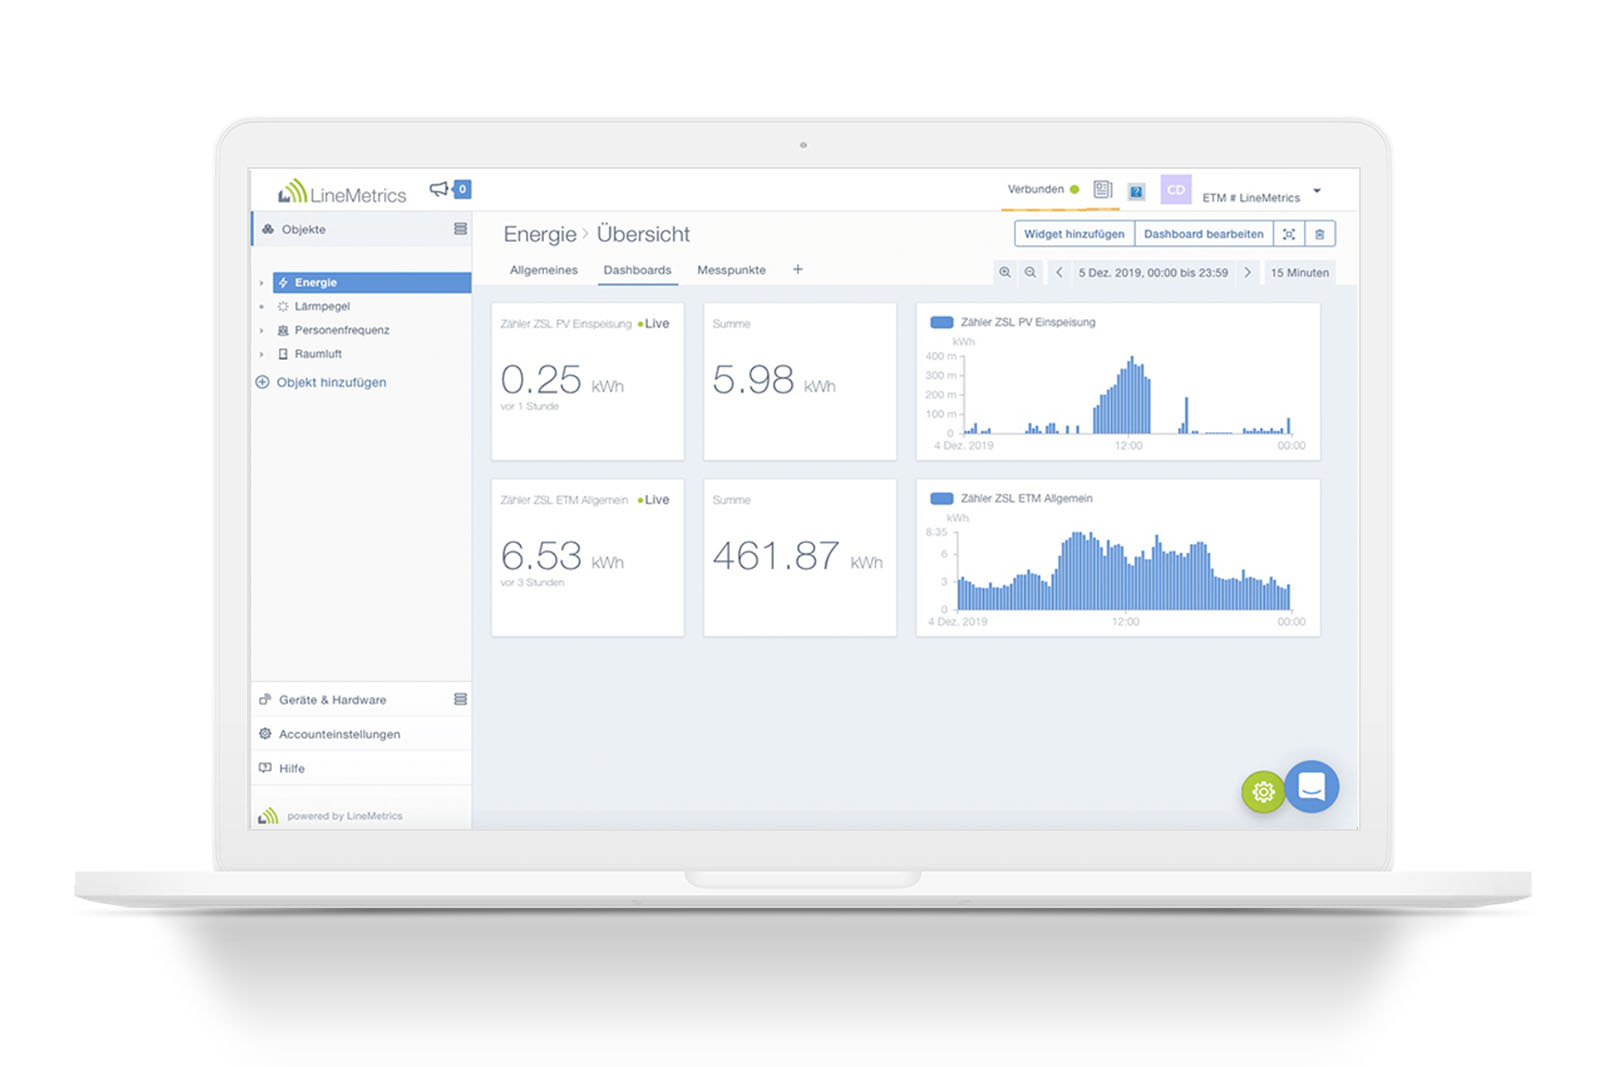Click the list icon beside Objekte header
1600x1067 pixels.
[459, 229]
